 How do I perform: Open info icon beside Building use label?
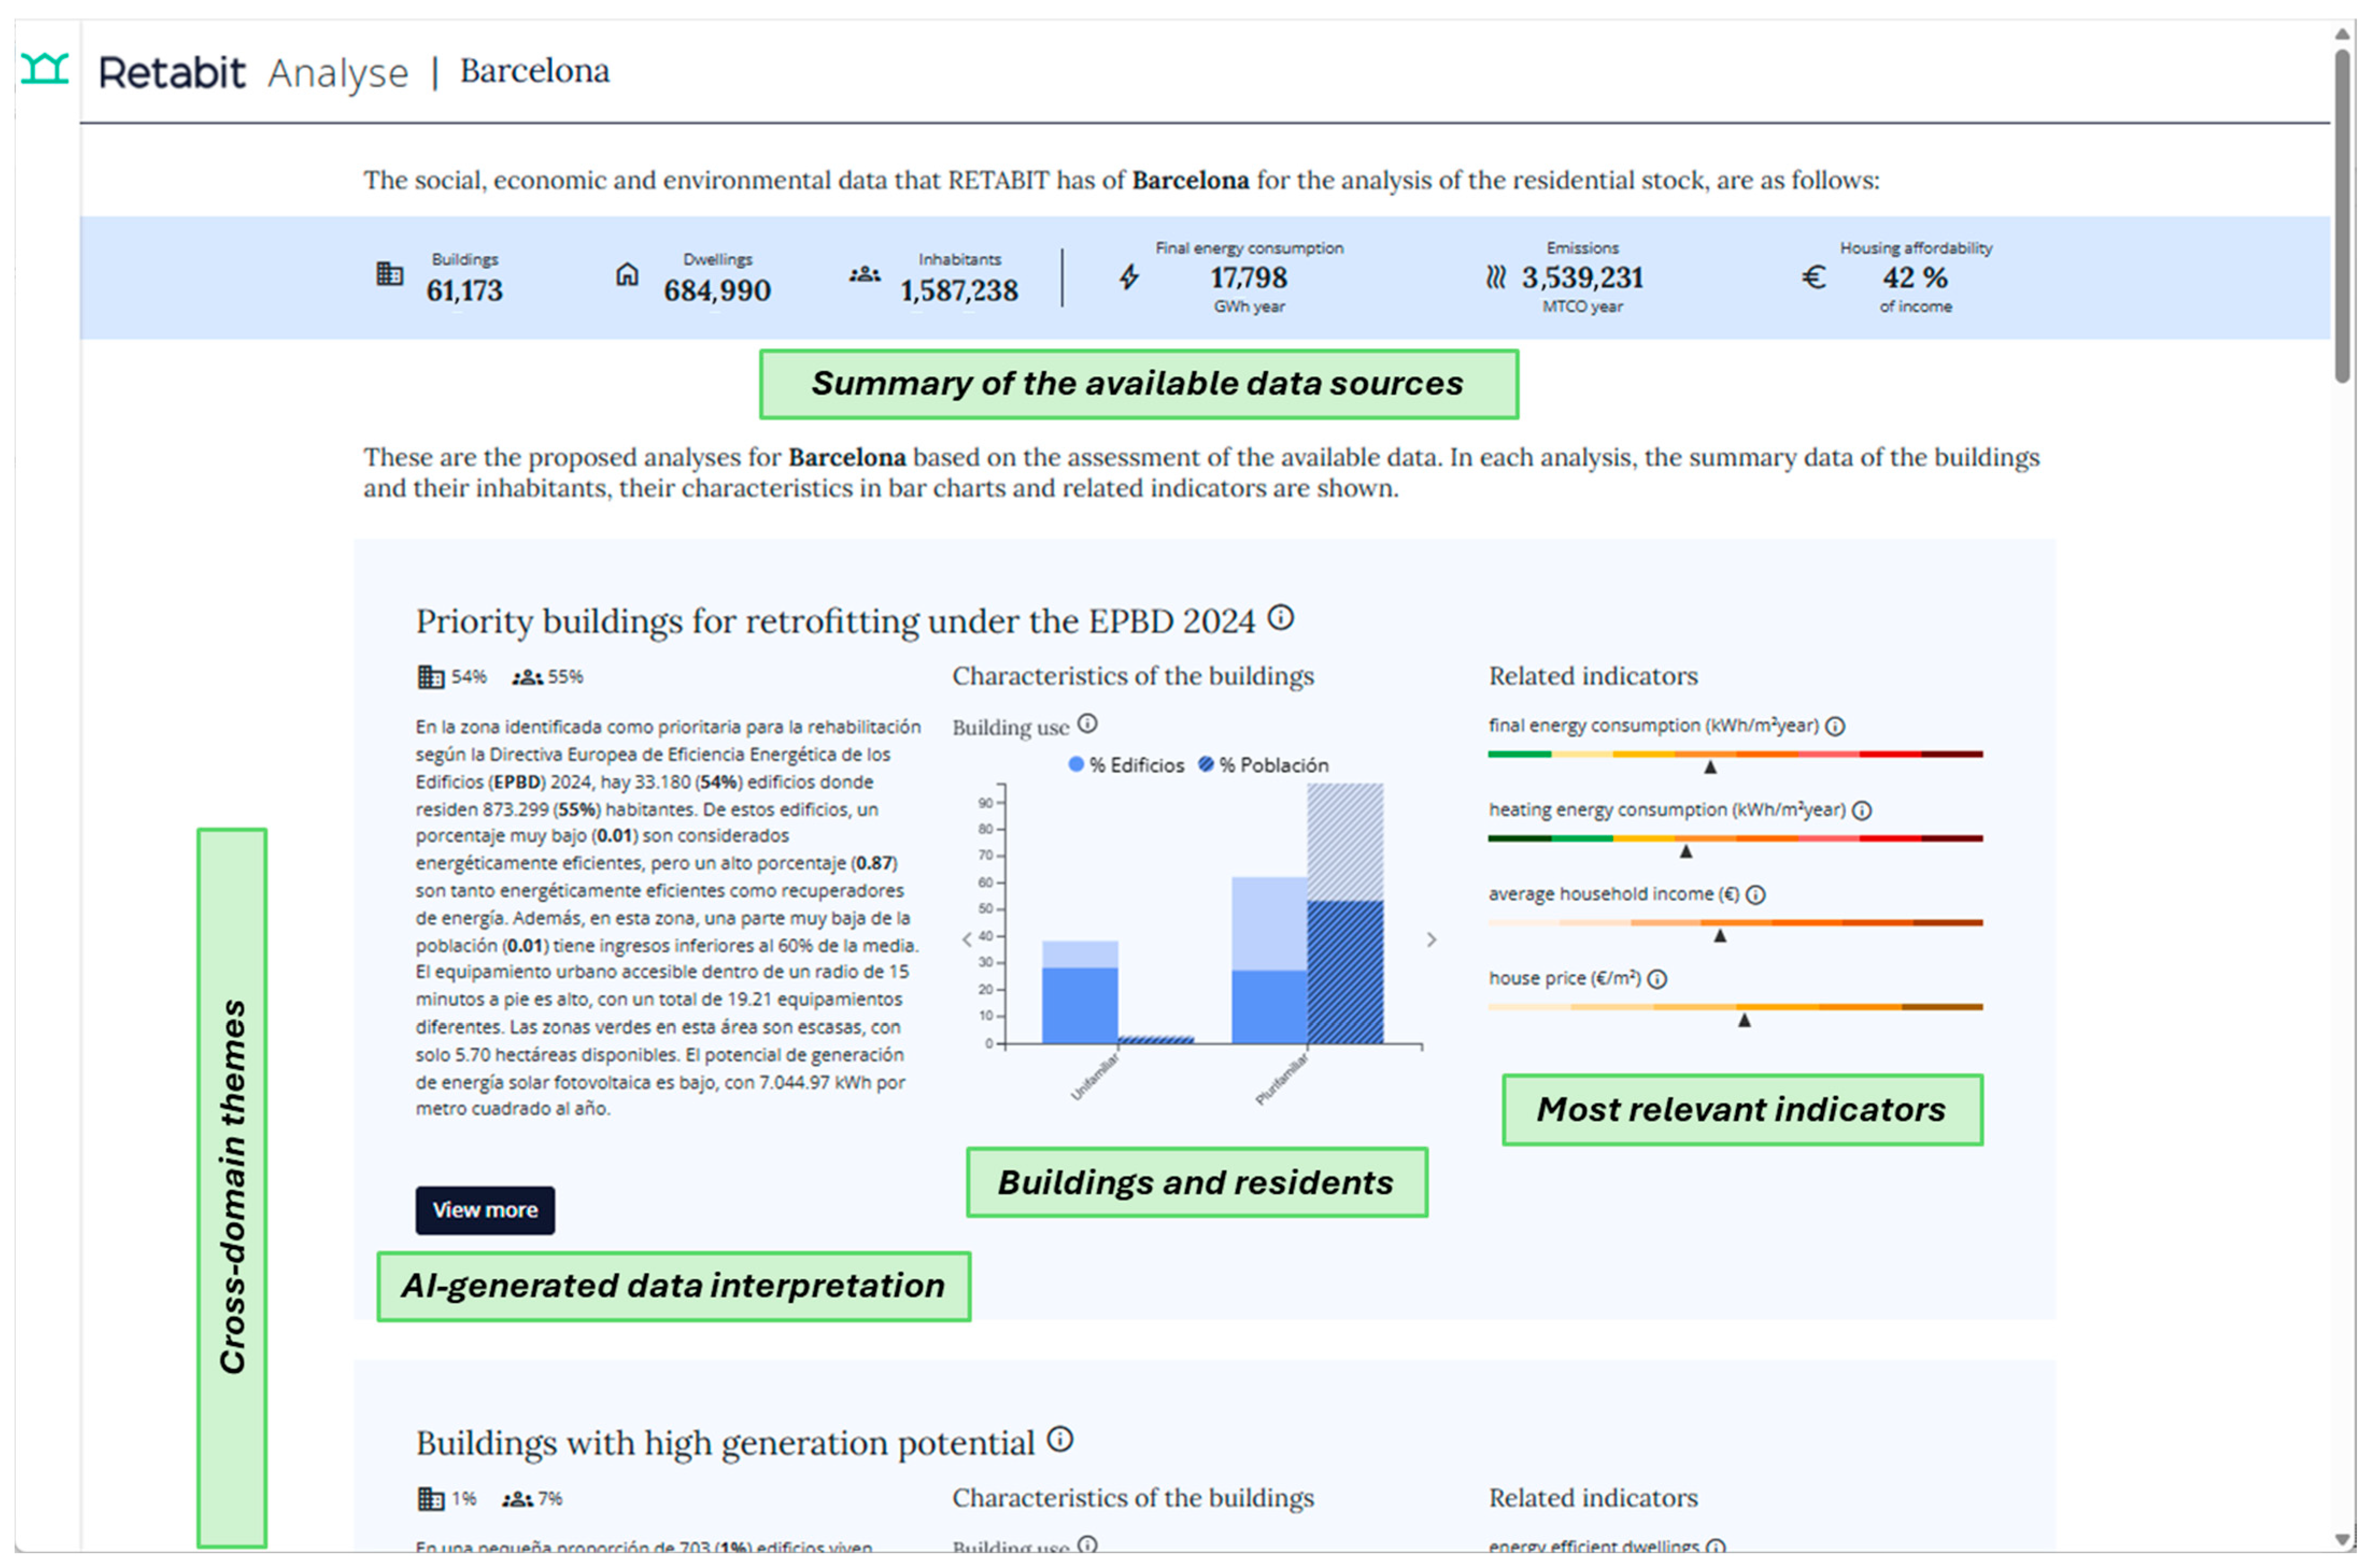click(1088, 723)
